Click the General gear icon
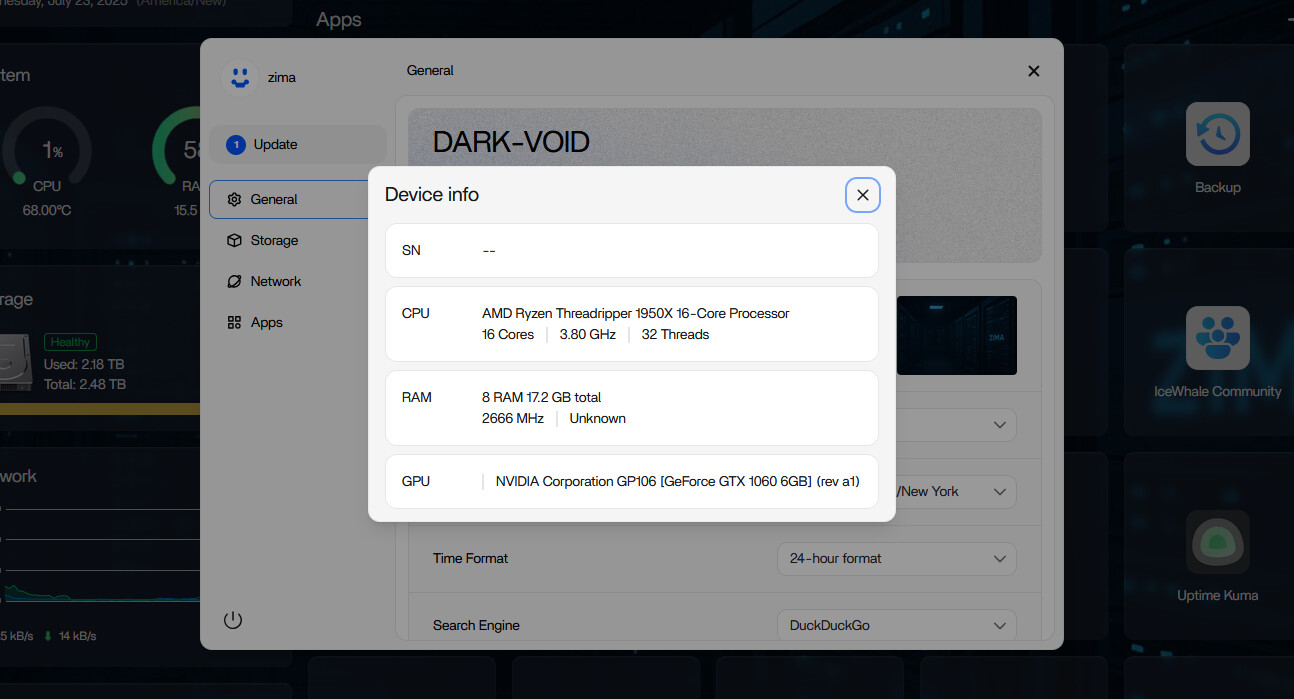Screen dimensions: 1294x699 point(234,199)
